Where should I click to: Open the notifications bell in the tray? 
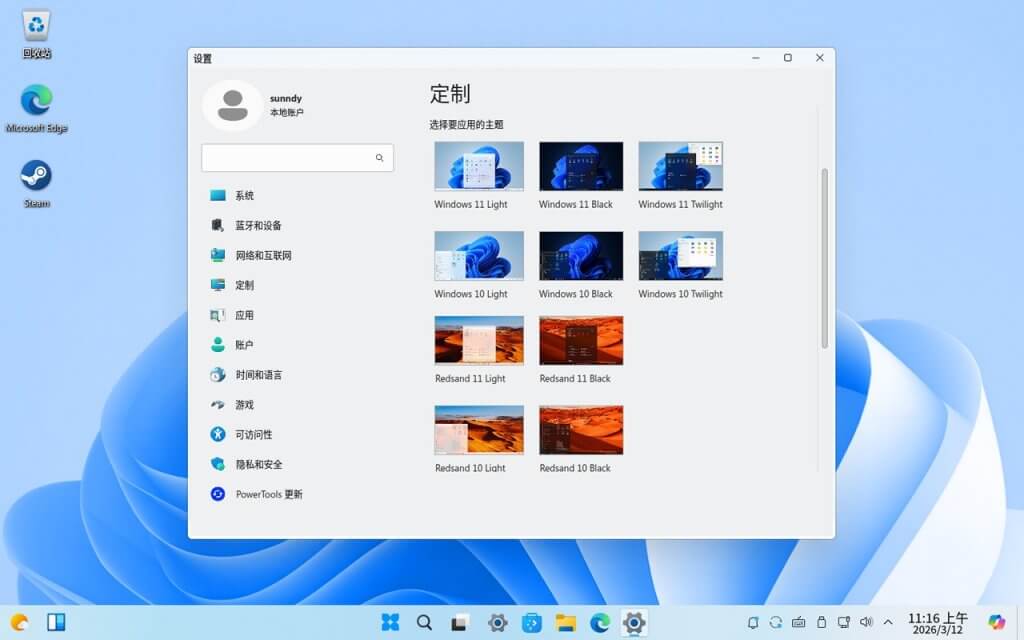752,623
